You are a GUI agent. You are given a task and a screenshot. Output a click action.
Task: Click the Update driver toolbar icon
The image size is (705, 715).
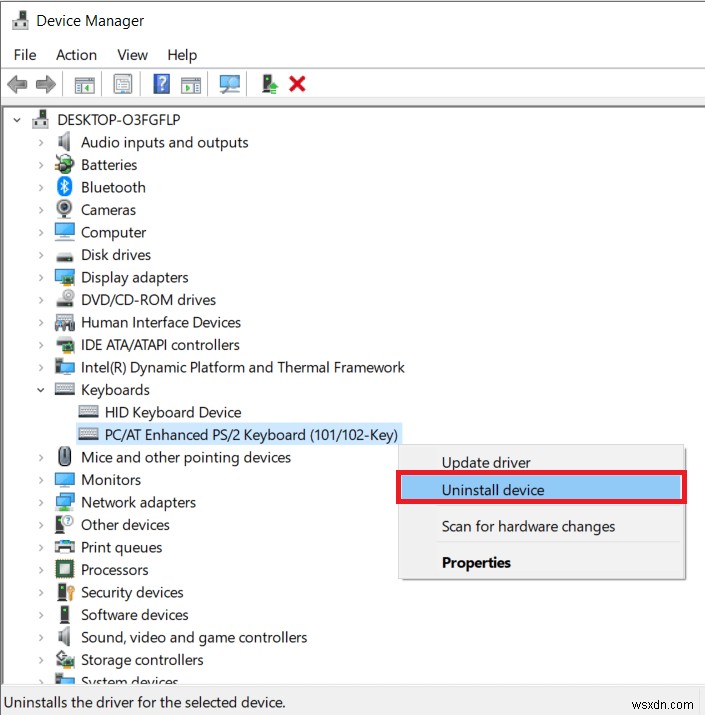[269, 84]
